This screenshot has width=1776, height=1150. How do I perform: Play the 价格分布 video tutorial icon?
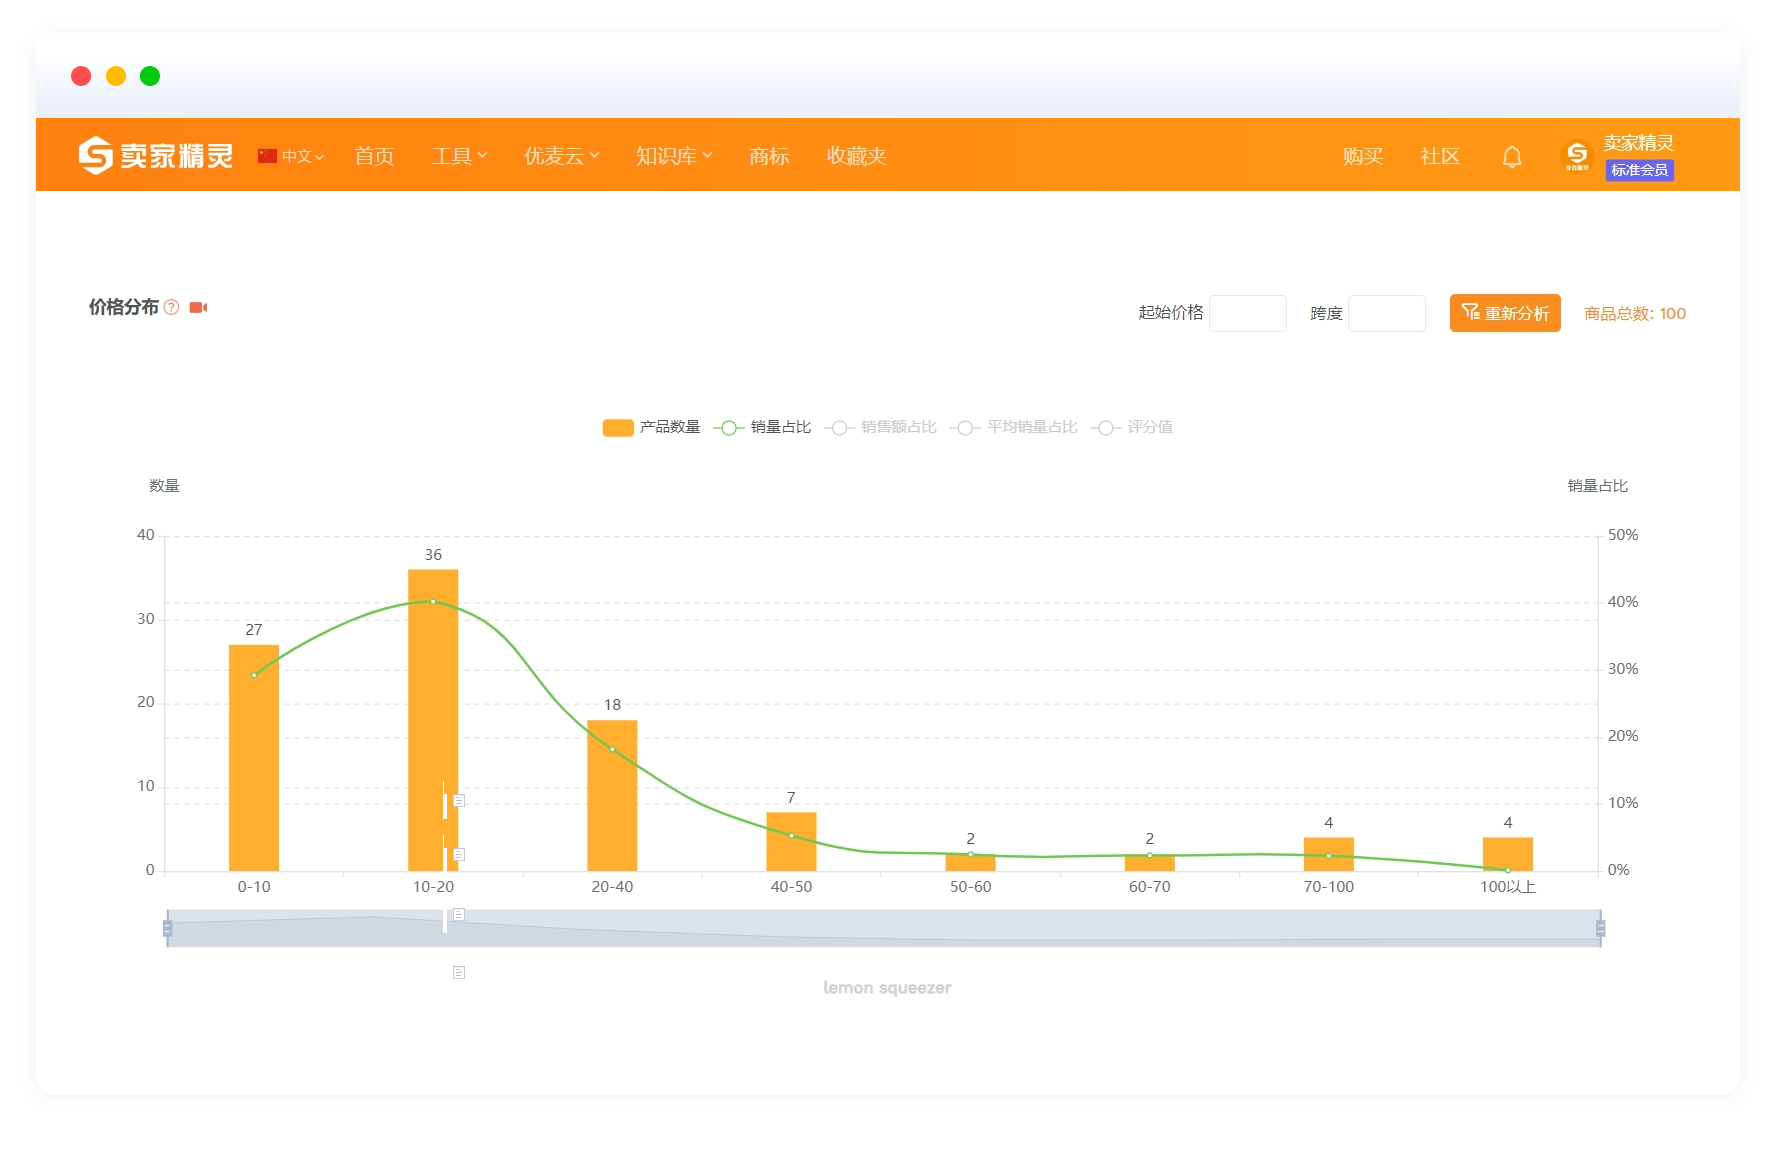pyautogui.click(x=198, y=307)
